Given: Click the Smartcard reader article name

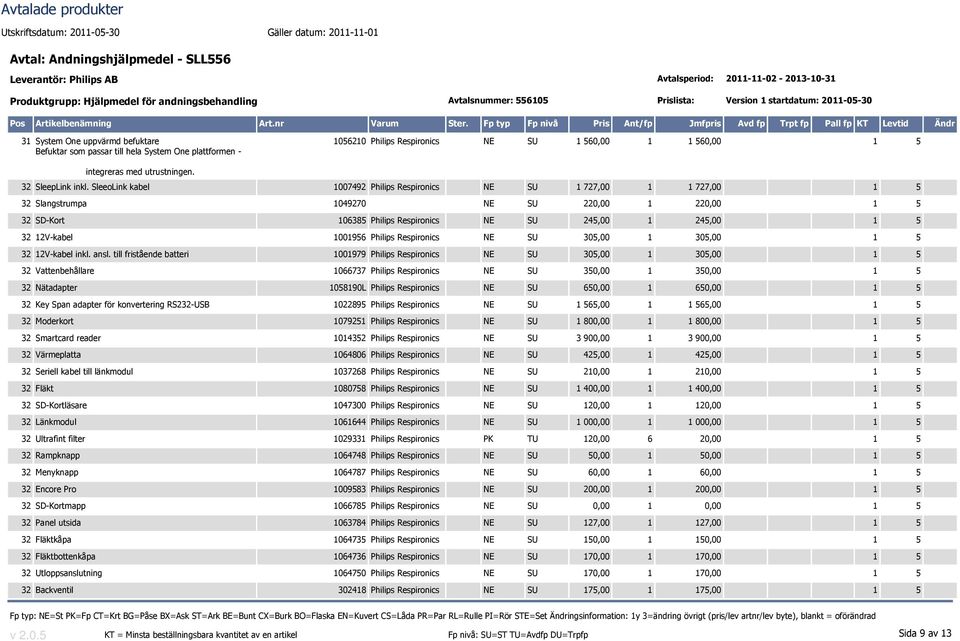Looking at the screenshot, I should pos(68,338).
